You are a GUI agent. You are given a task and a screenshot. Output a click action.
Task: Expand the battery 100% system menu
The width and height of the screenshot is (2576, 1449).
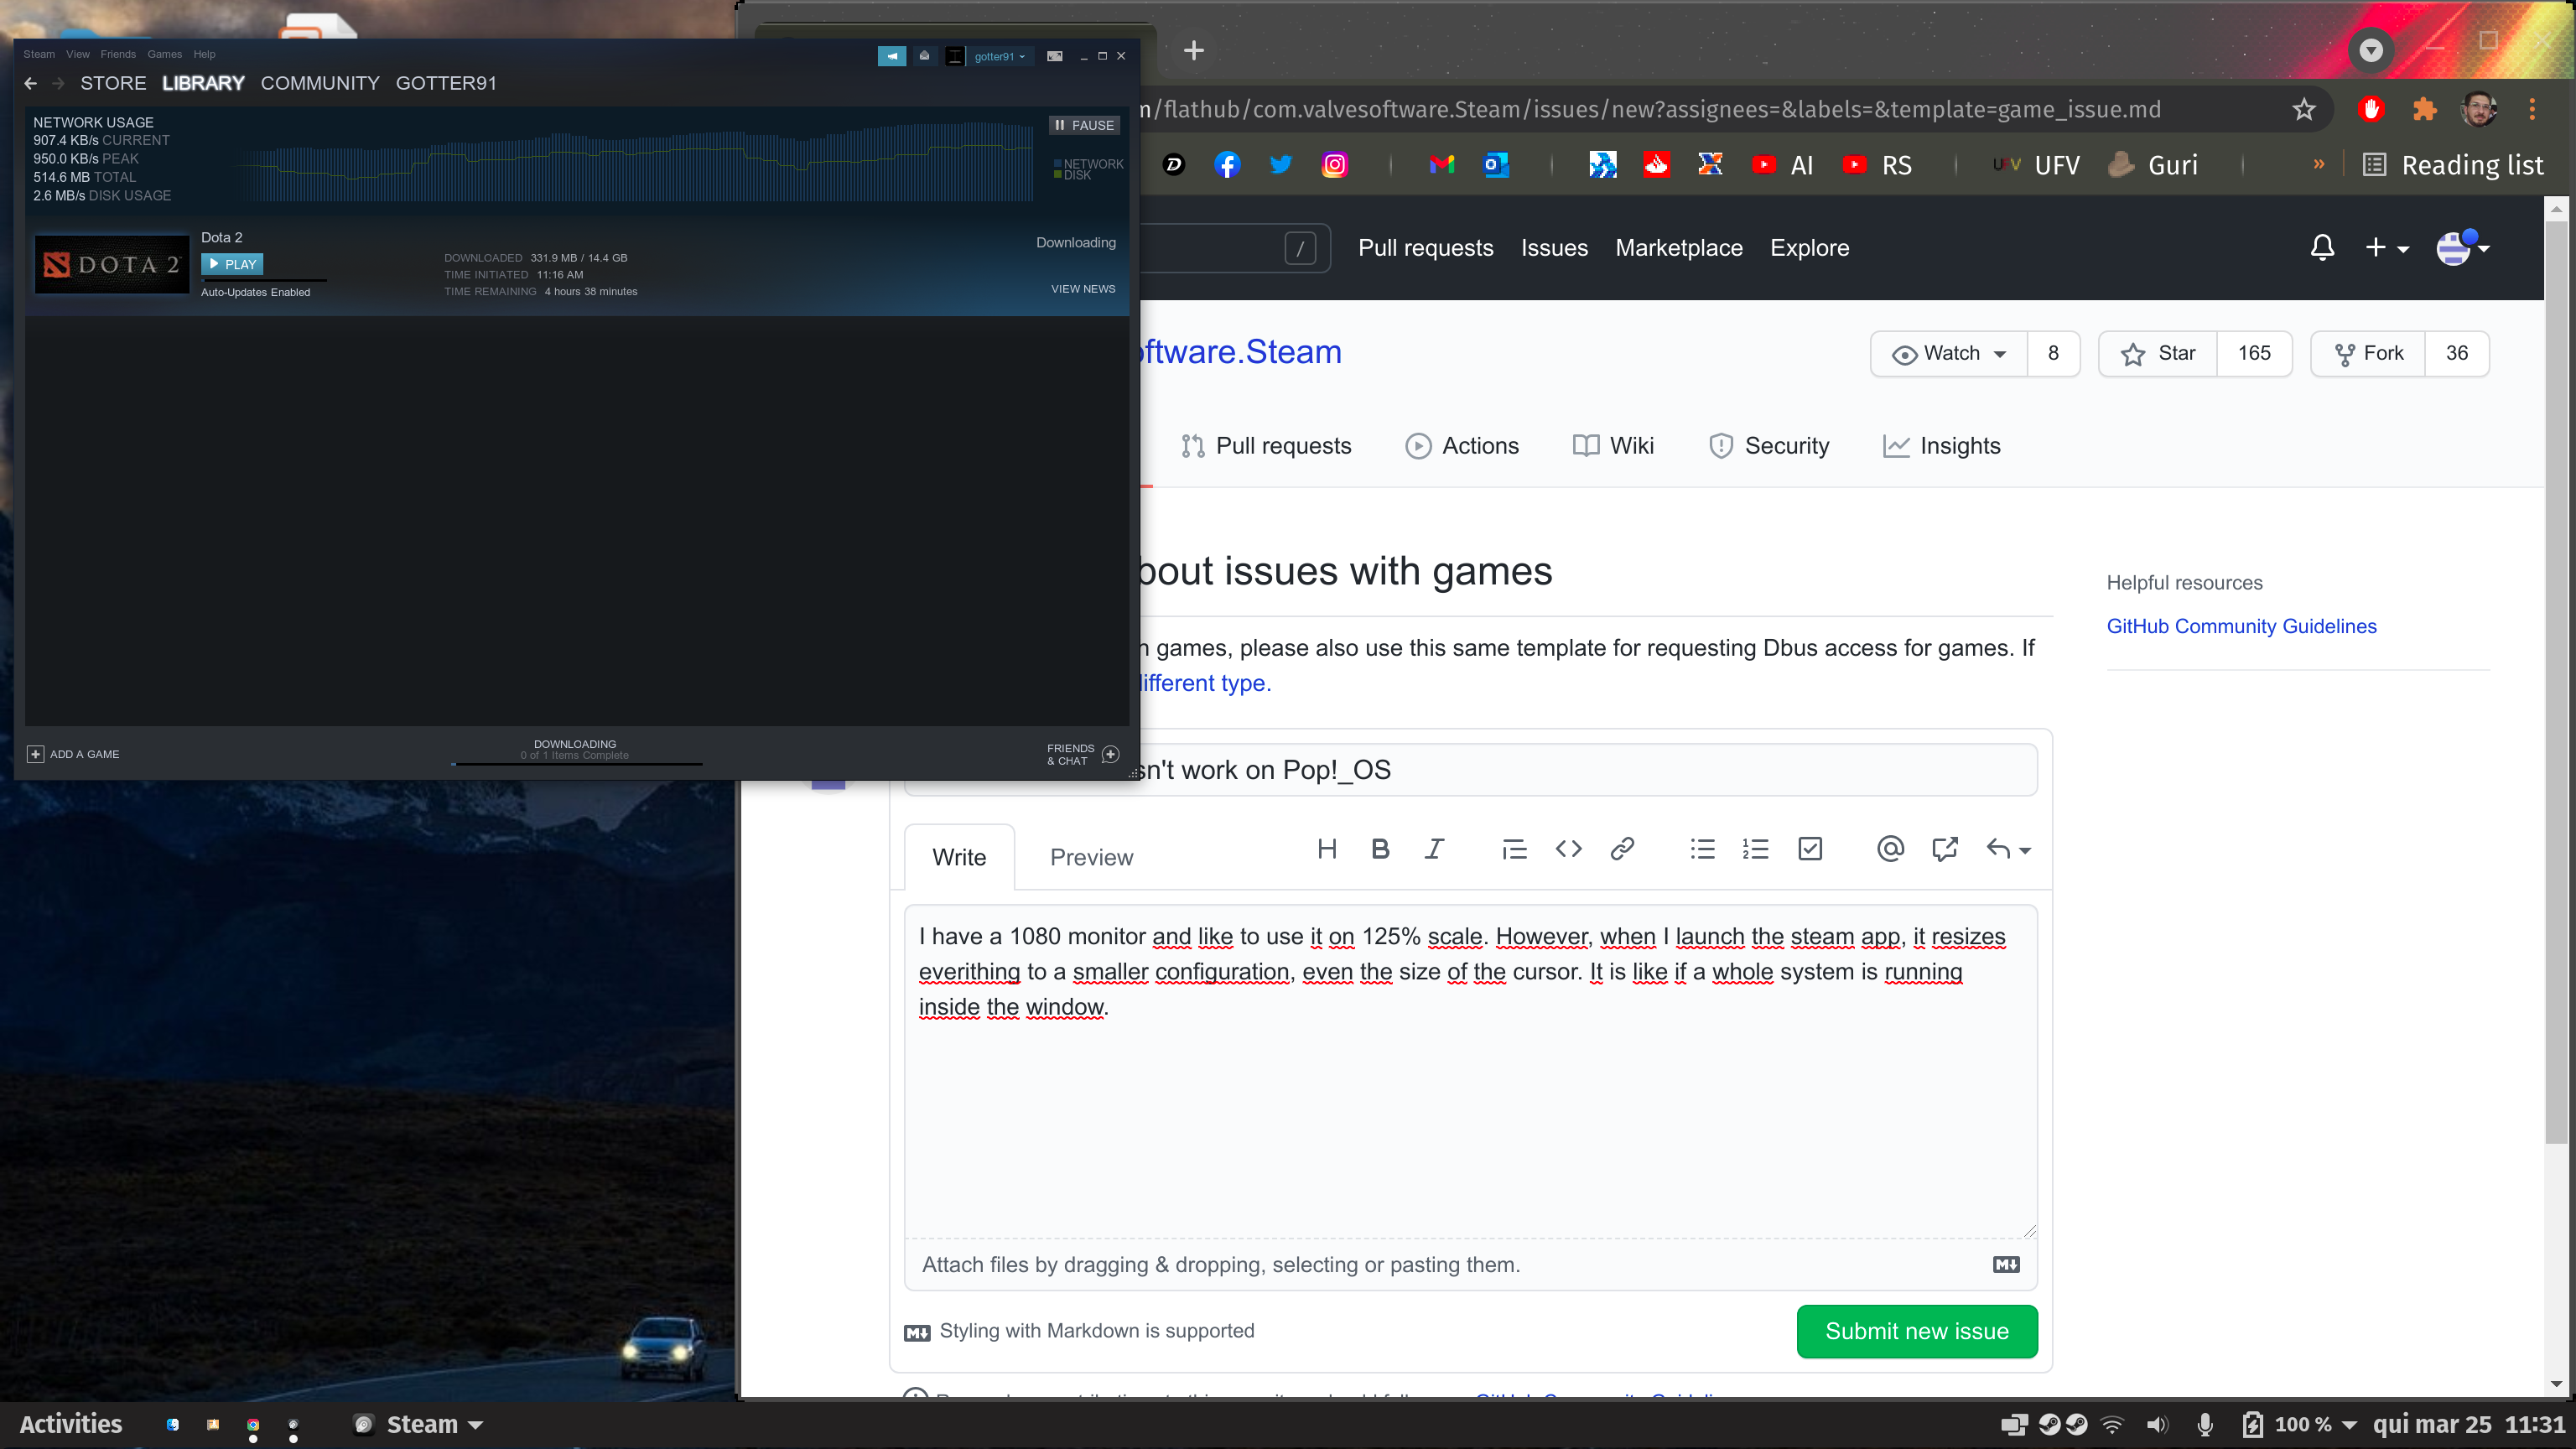[2299, 1425]
